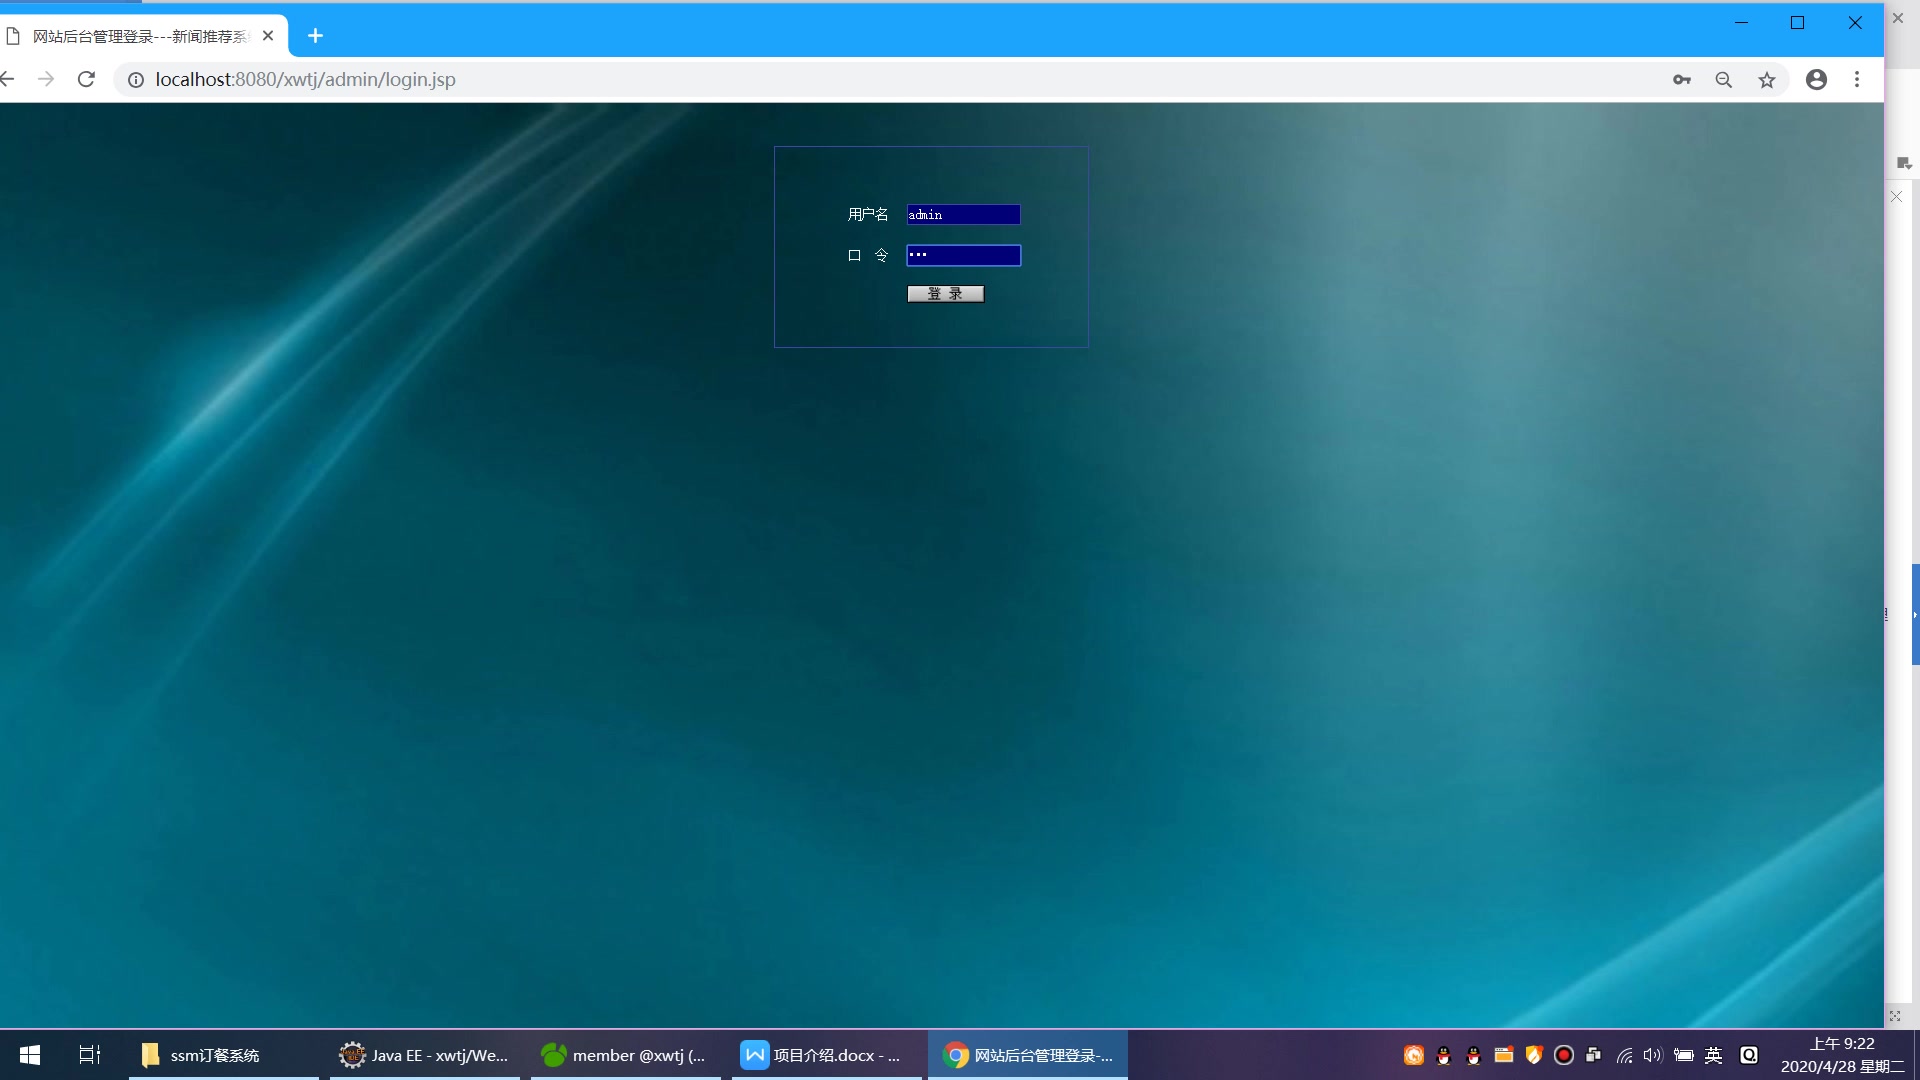1920x1080 pixels.
Task: Bookmark this page with the star icon
Action: [1767, 80]
